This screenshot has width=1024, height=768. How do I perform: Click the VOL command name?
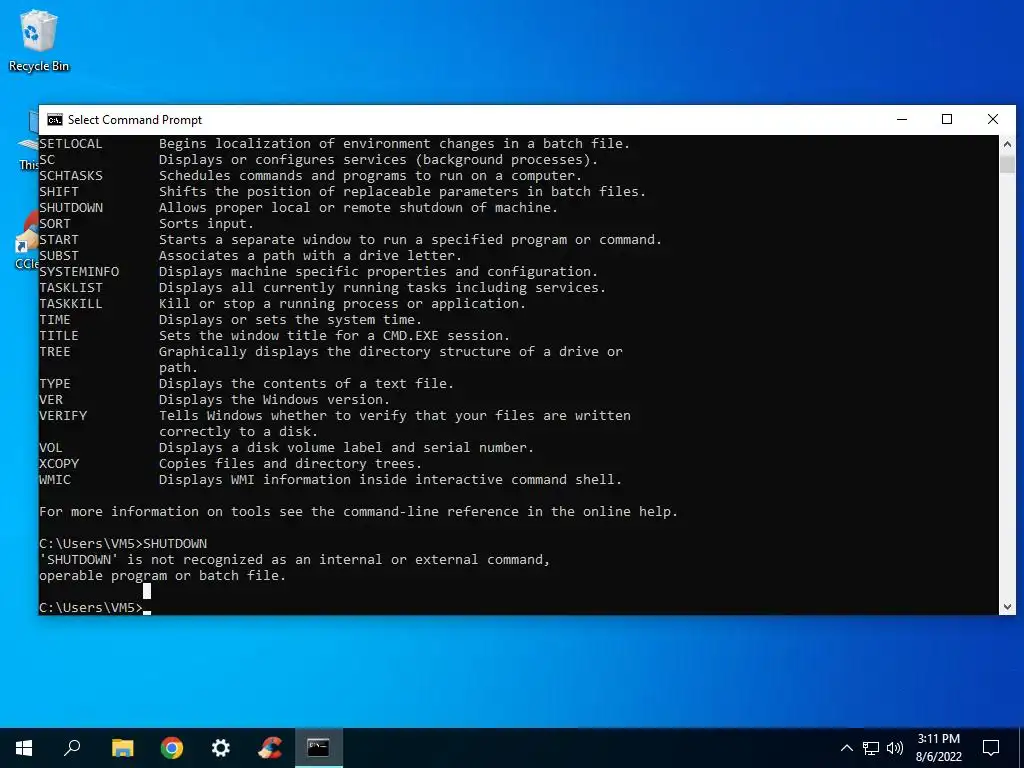point(51,447)
